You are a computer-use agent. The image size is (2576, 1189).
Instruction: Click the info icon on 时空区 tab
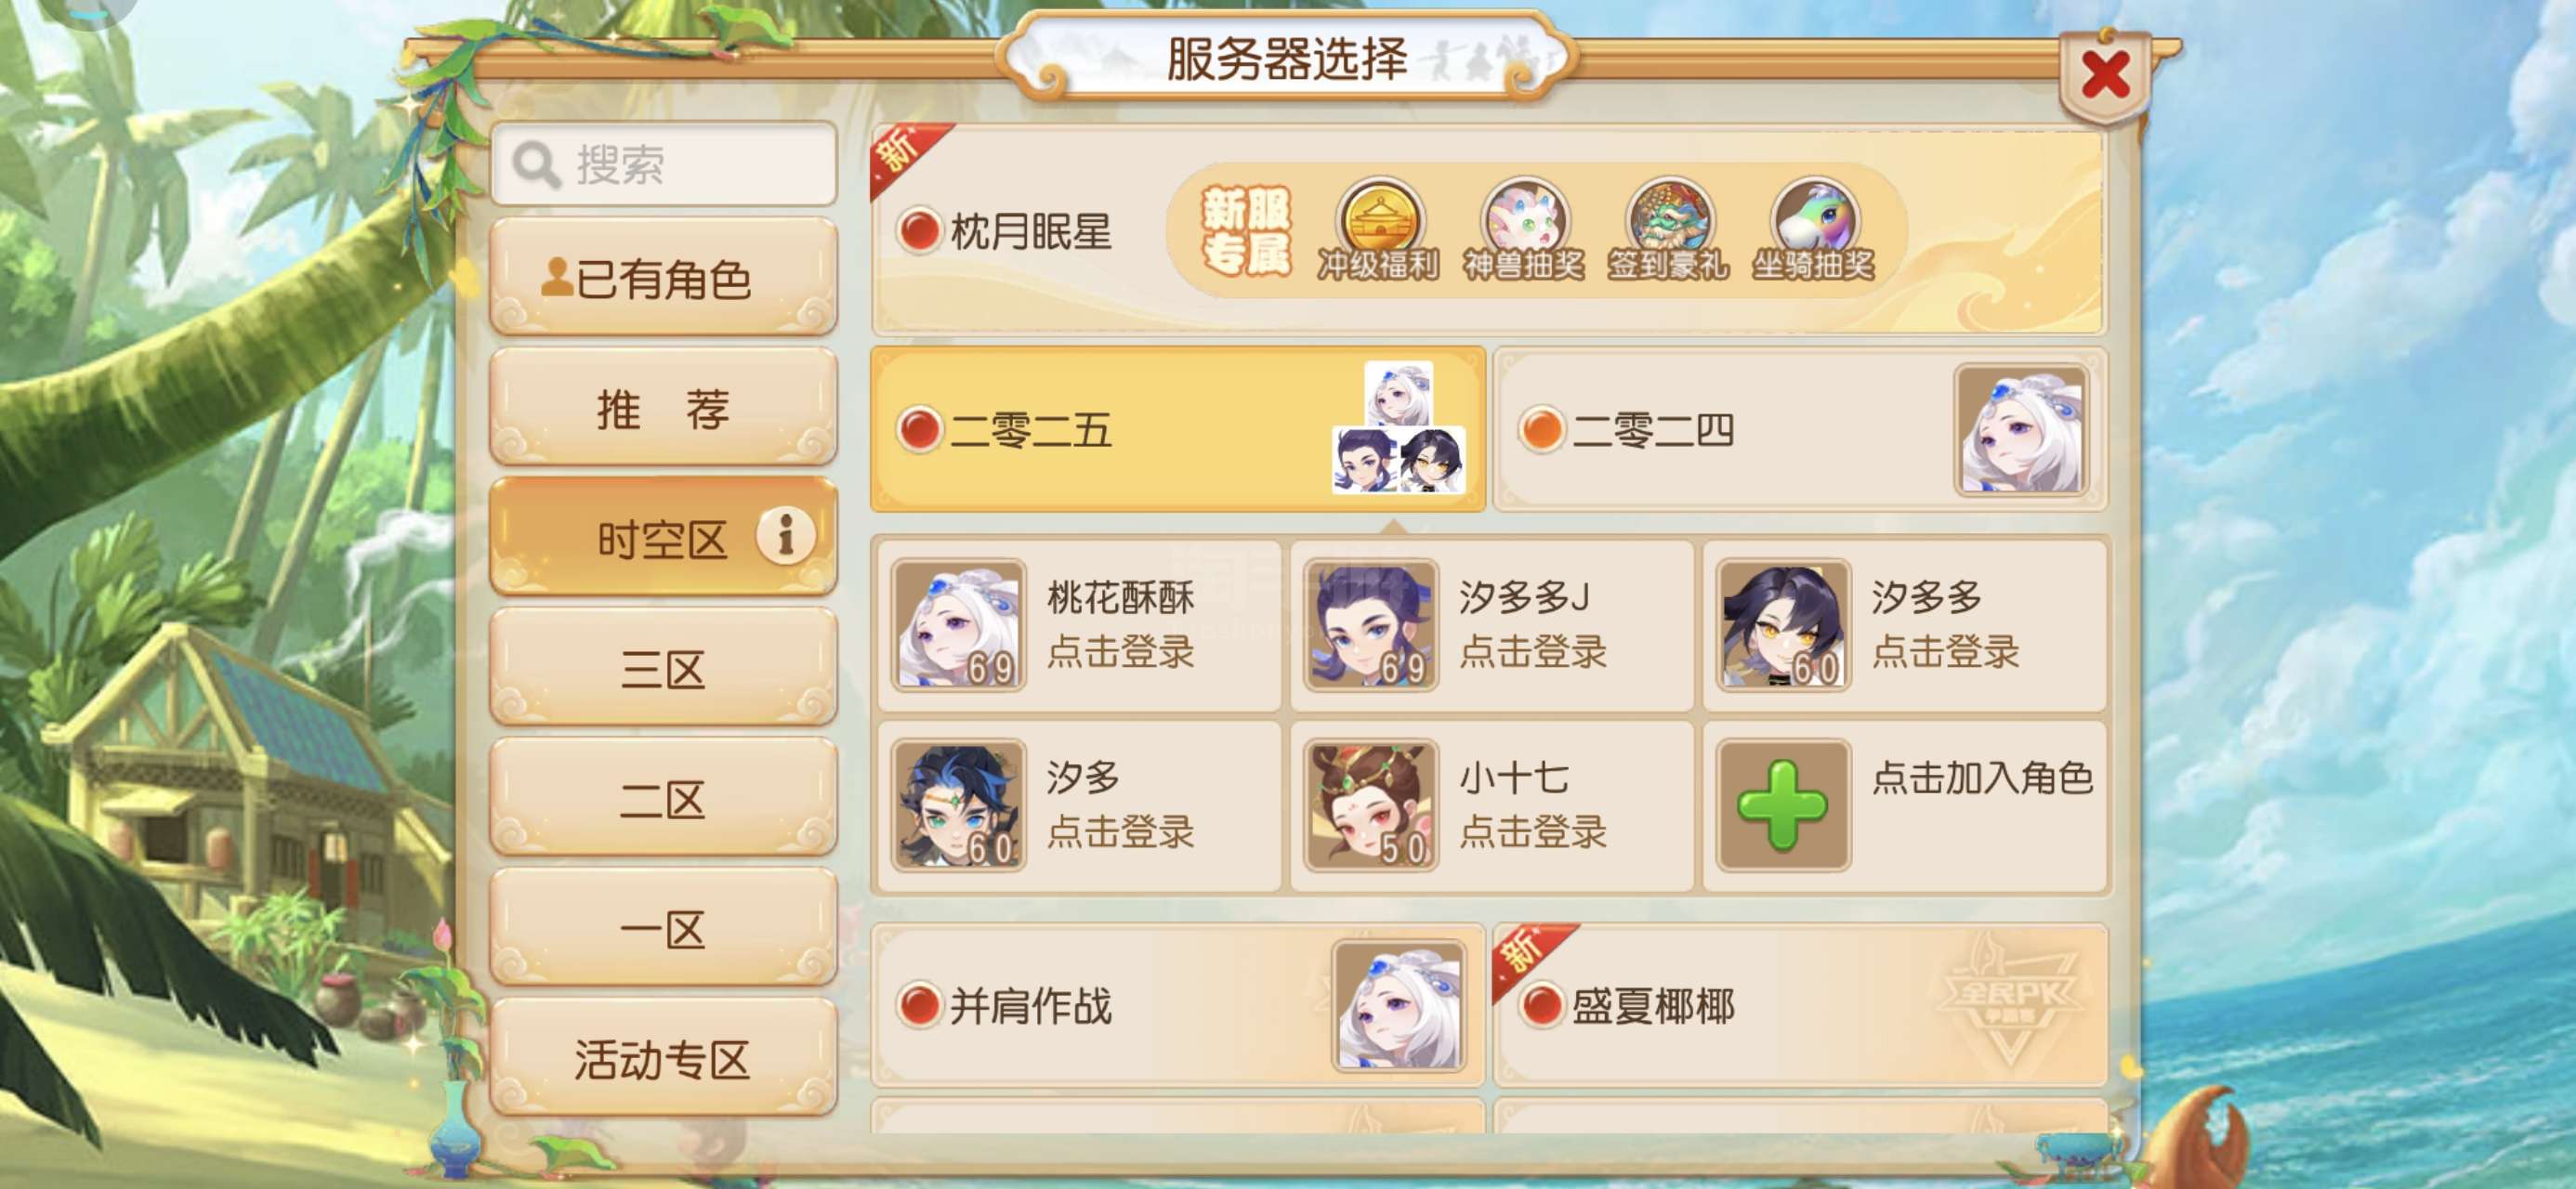786,535
